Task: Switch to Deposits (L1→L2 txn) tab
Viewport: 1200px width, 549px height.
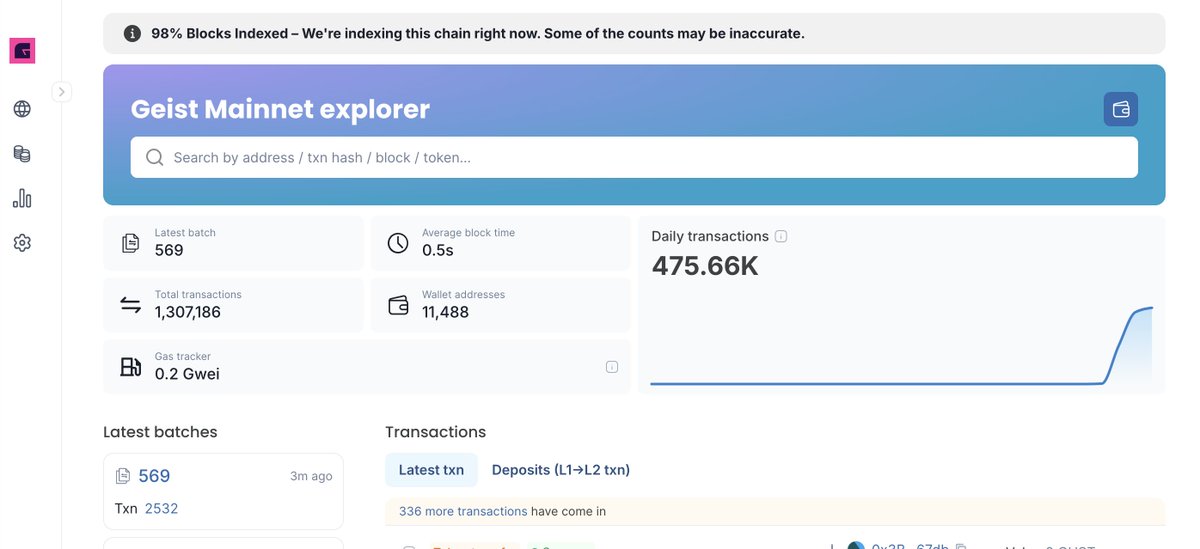Action: (x=561, y=470)
